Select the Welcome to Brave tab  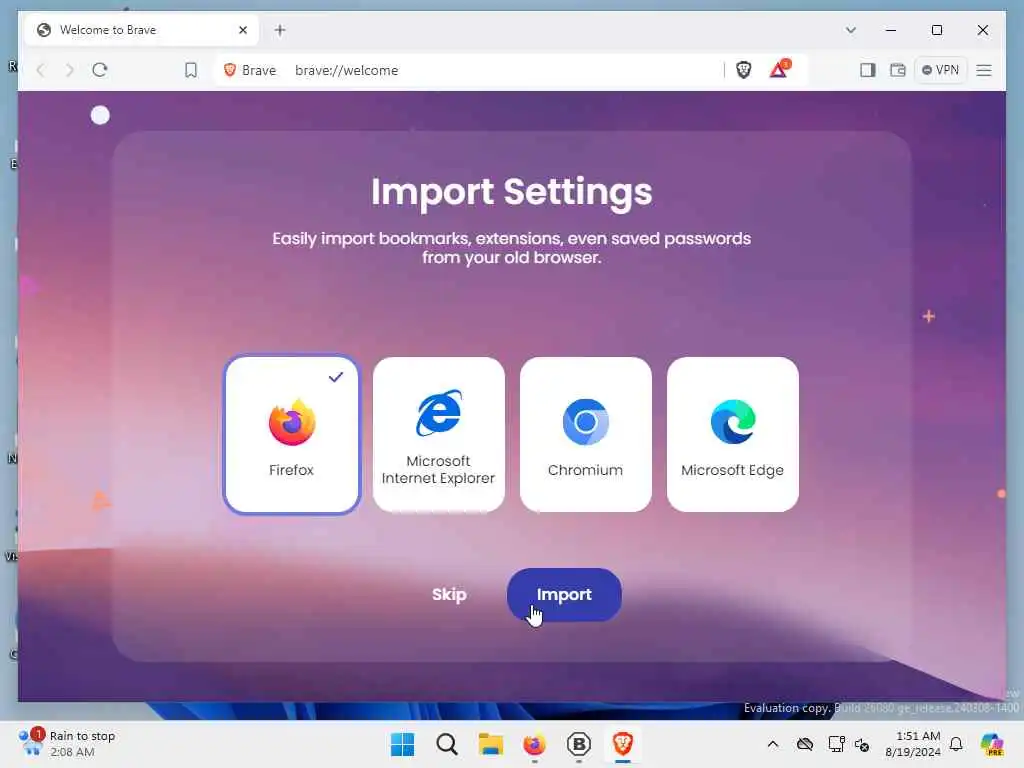pos(141,30)
